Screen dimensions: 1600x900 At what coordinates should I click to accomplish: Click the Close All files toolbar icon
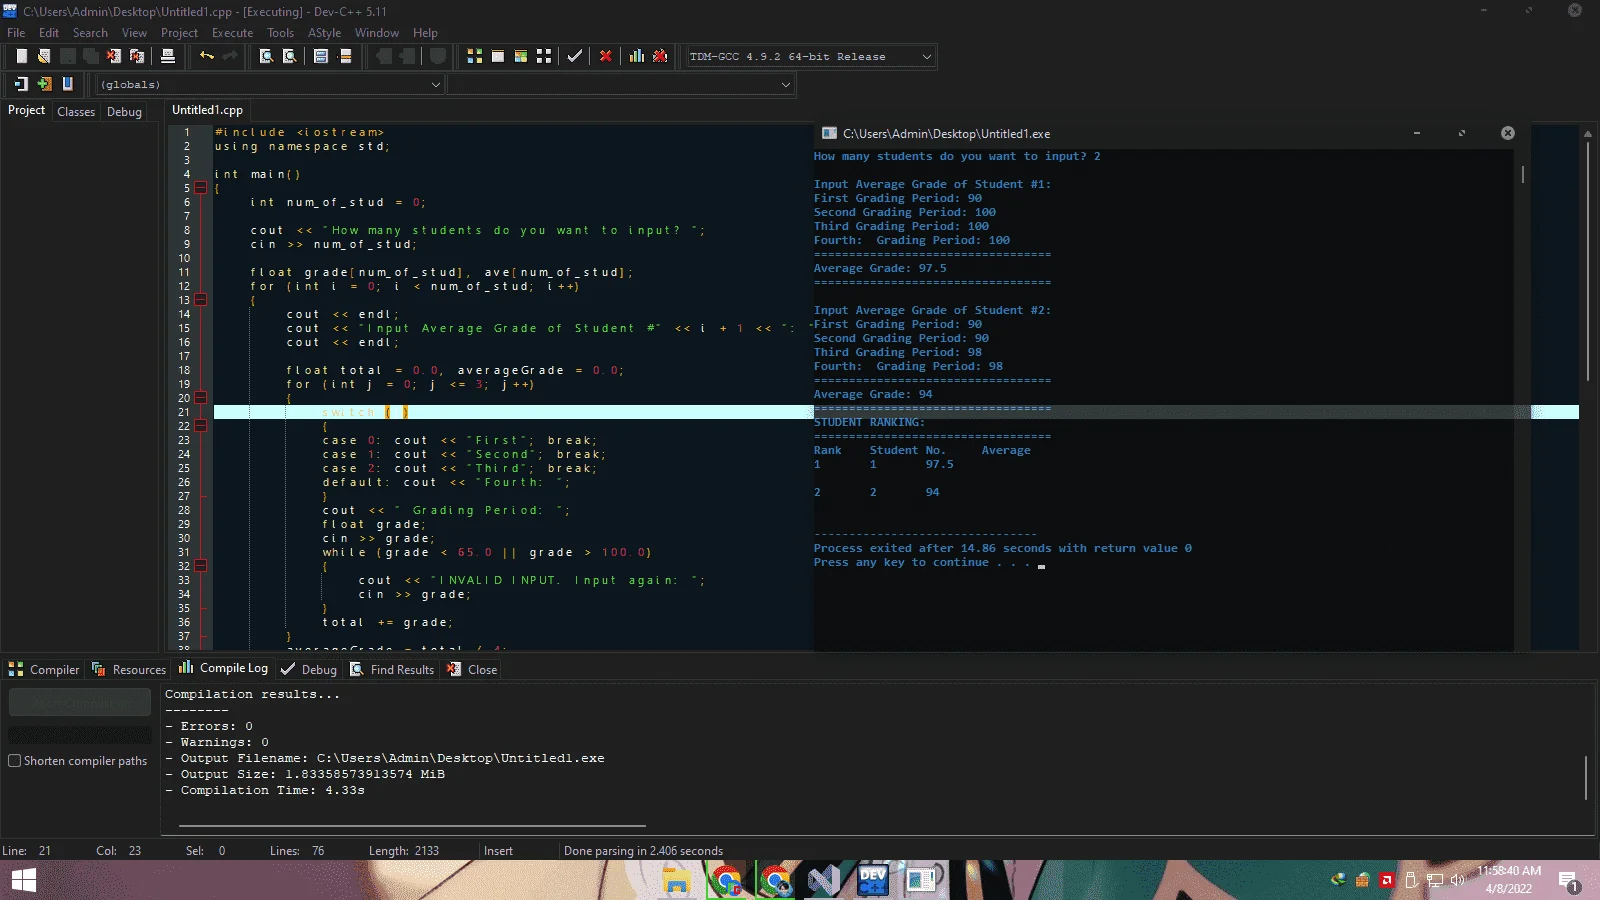tap(137, 56)
